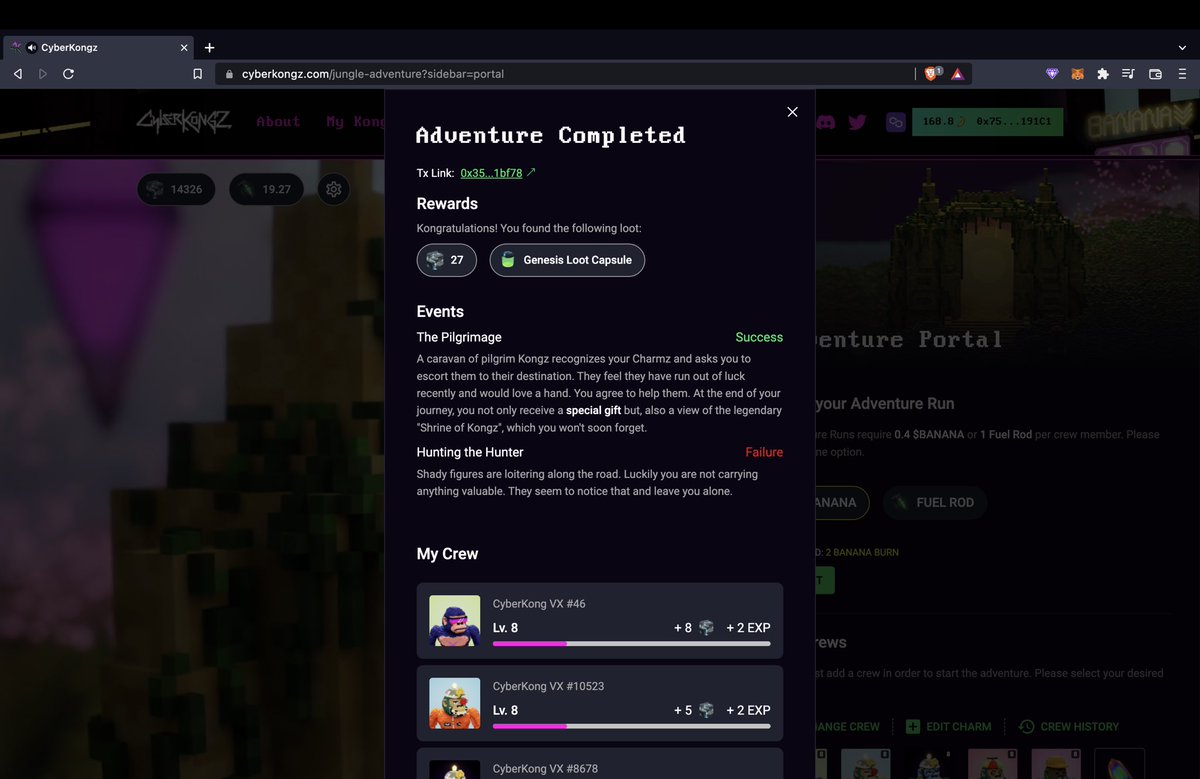Click the CyberKong VX #46 name
The height and width of the screenshot is (779, 1200).
[x=539, y=604]
